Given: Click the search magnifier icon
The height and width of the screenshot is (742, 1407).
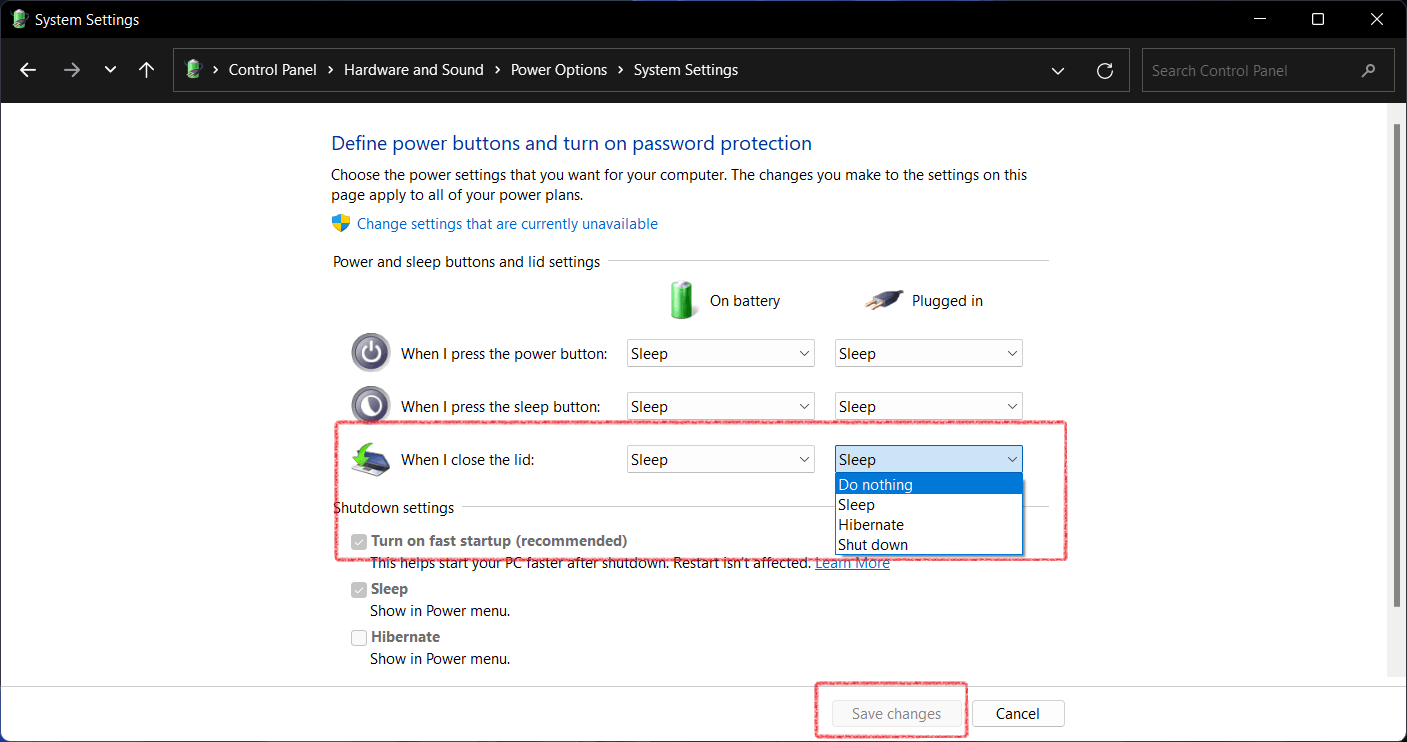Looking at the screenshot, I should [x=1369, y=71].
